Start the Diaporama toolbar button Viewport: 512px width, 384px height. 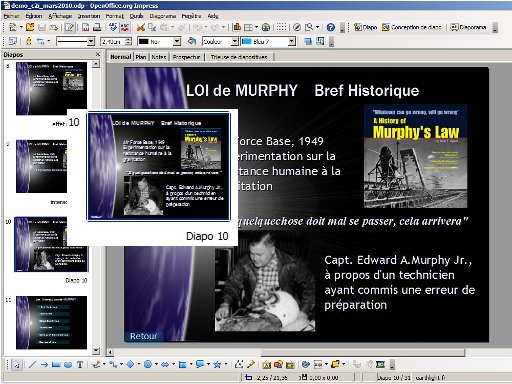pyautogui.click(x=468, y=27)
